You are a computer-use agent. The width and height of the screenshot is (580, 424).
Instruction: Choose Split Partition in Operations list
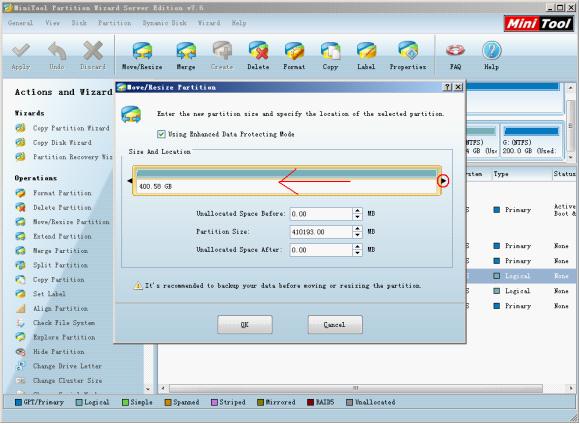(52, 265)
